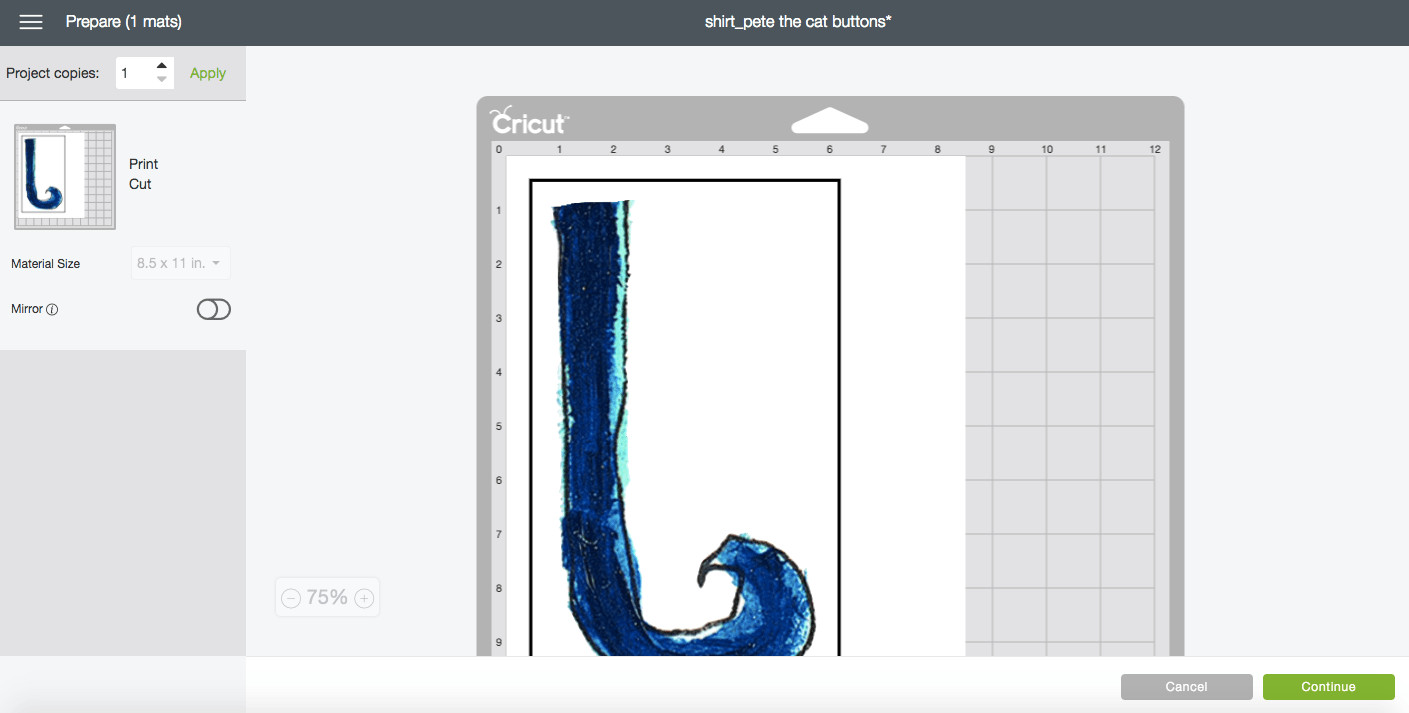The height and width of the screenshot is (713, 1409).
Task: Decrease project copies with down arrow
Action: click(162, 79)
